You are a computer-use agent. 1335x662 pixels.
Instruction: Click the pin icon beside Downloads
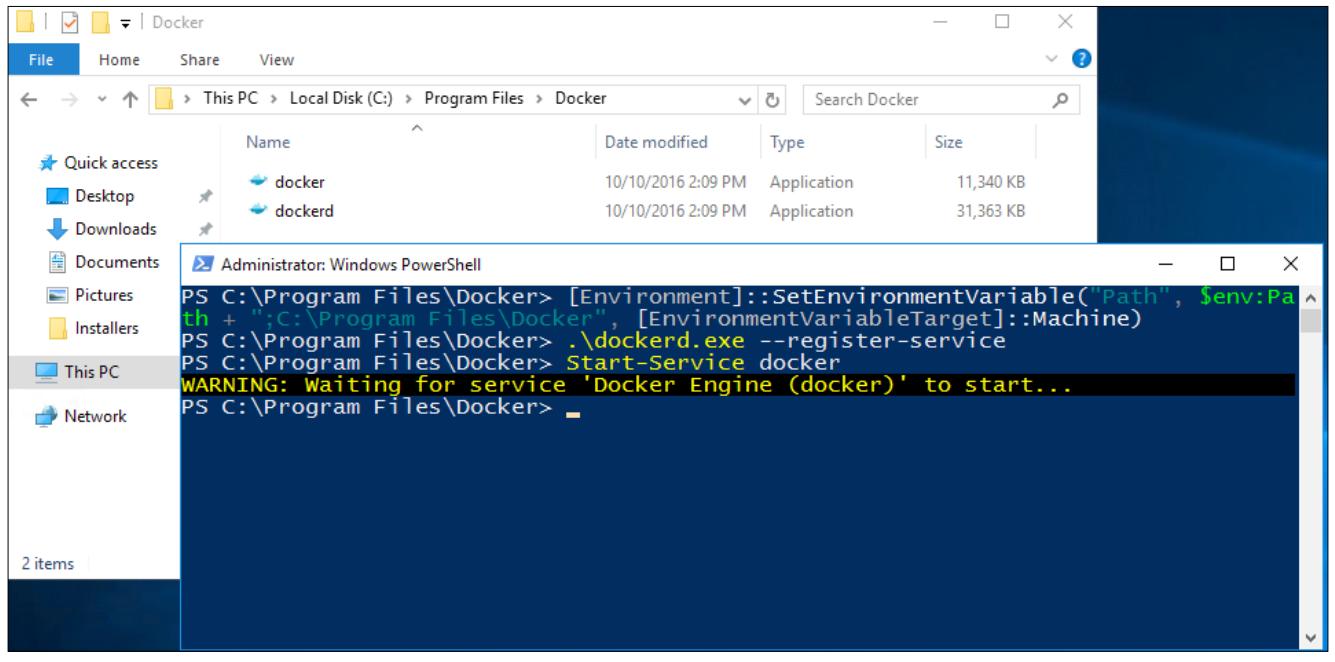205,231
